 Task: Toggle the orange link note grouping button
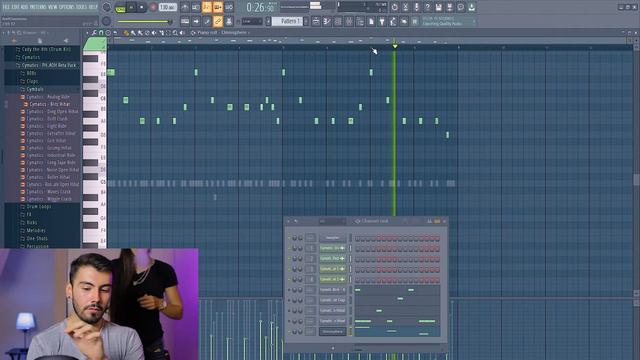(218, 21)
